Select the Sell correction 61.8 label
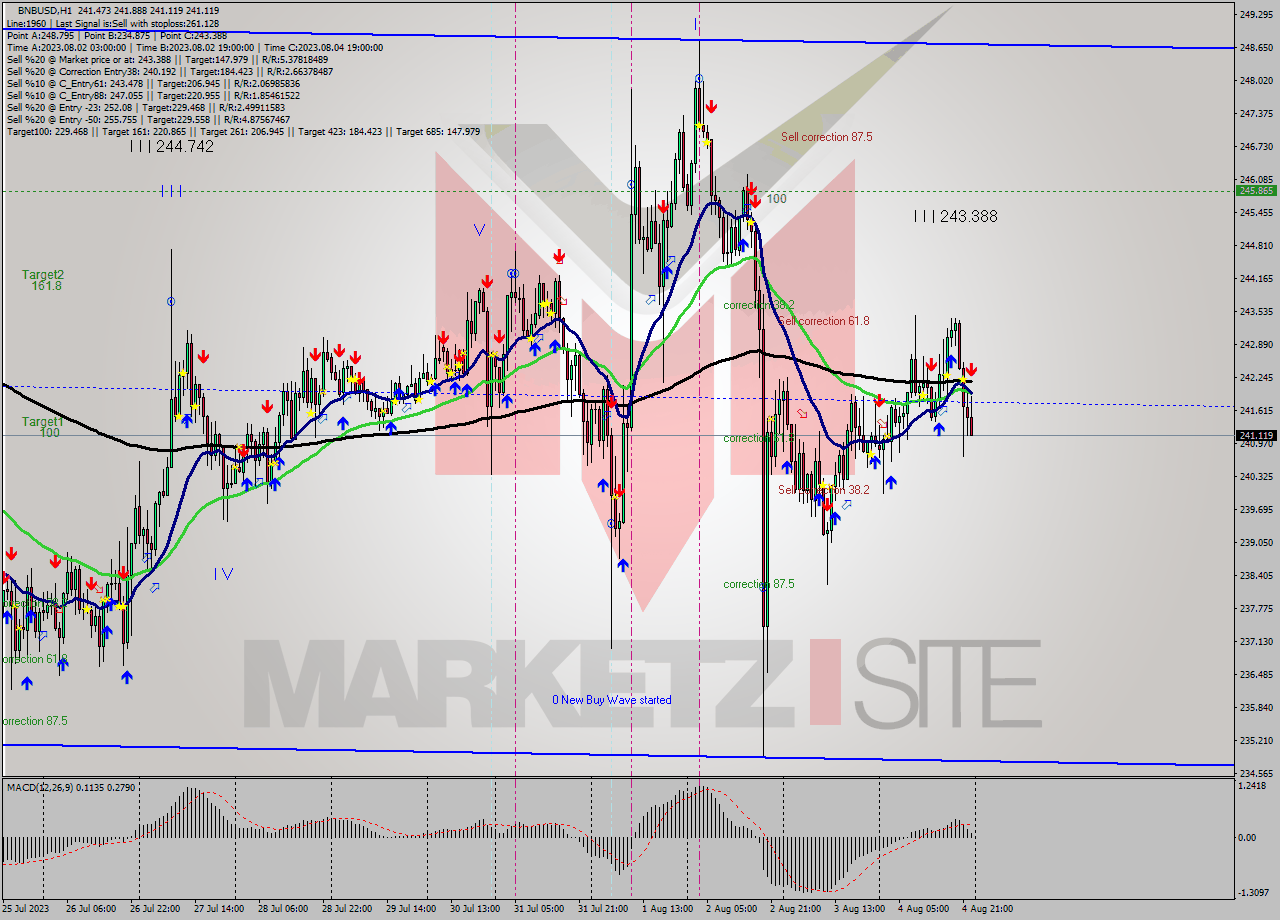This screenshot has height=920, width=1280. click(824, 321)
